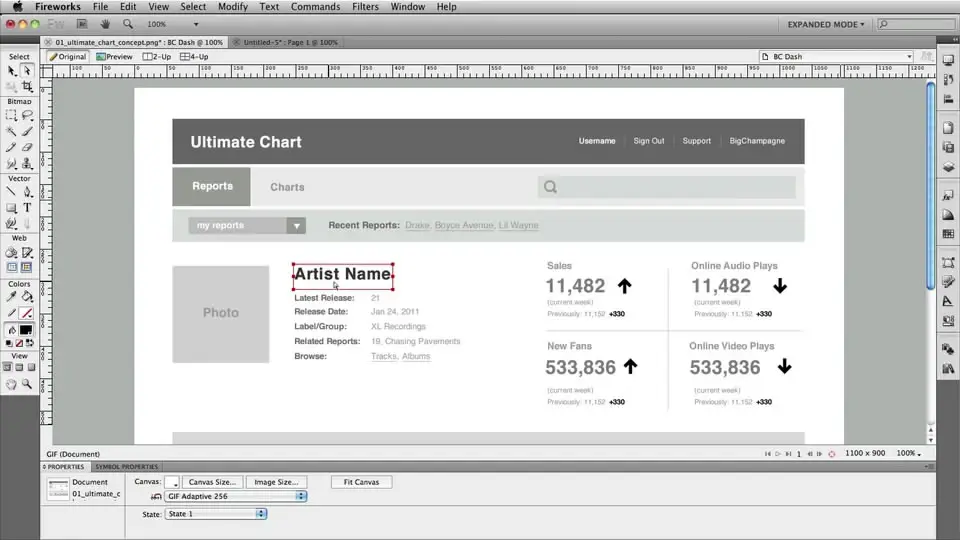The height and width of the screenshot is (540, 960).
Task: Choose the Pen tool
Action: pos(27,192)
